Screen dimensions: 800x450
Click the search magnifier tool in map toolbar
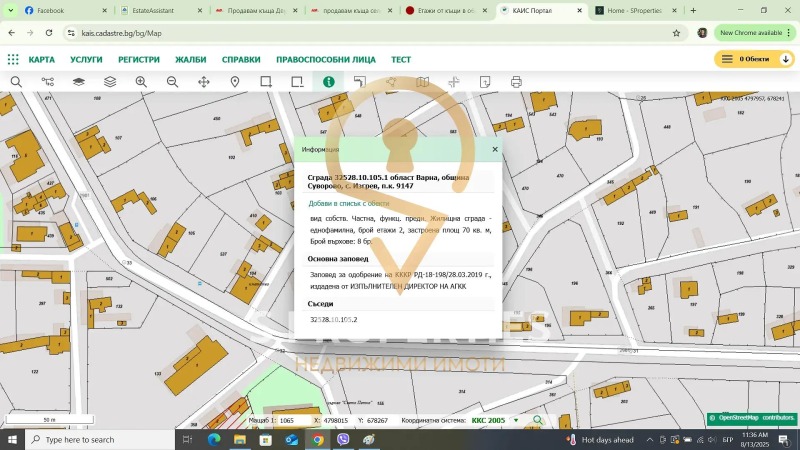coord(16,82)
